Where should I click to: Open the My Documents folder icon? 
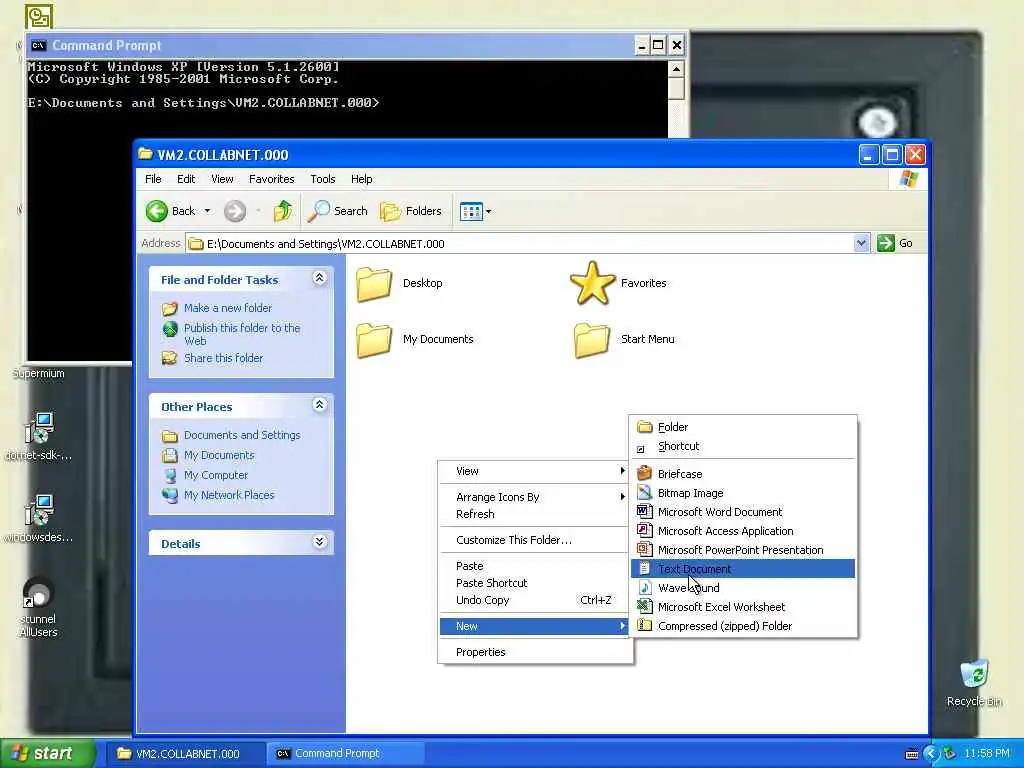tap(374, 340)
